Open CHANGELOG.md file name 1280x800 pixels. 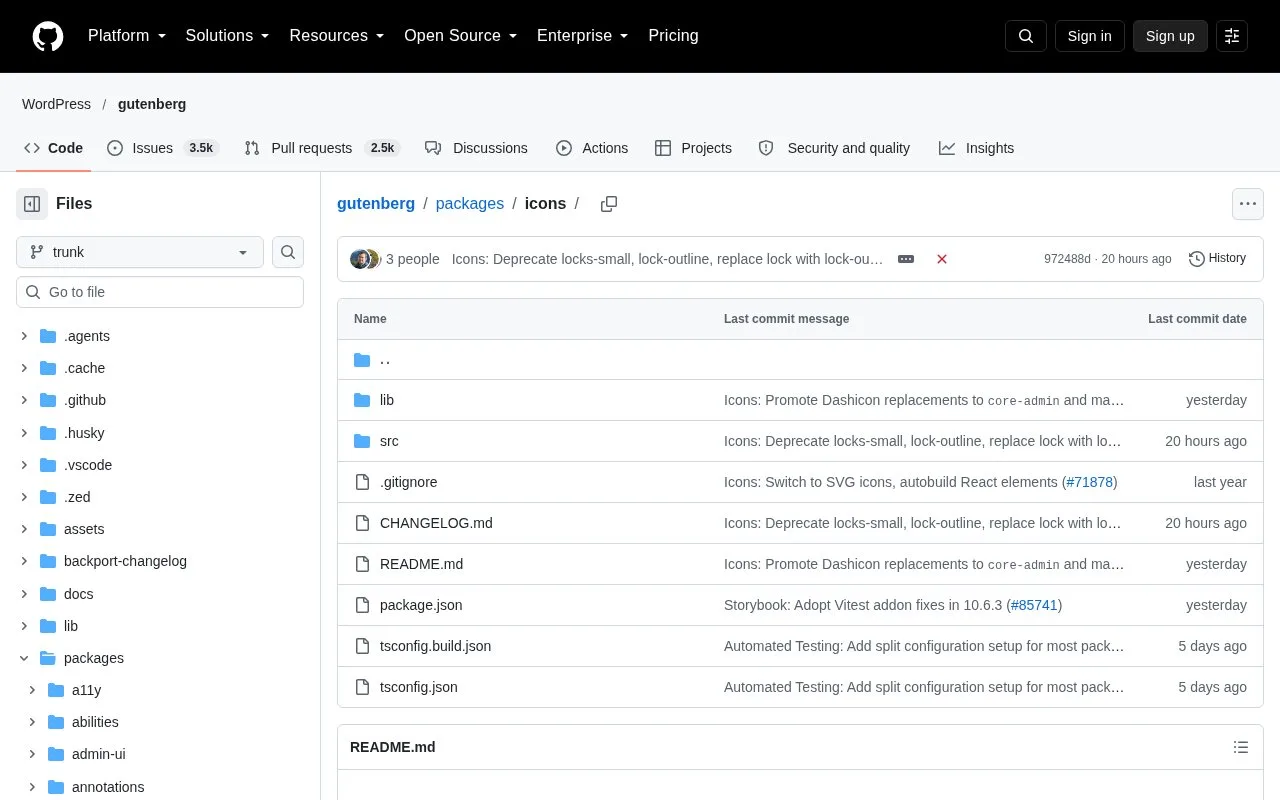click(x=436, y=523)
